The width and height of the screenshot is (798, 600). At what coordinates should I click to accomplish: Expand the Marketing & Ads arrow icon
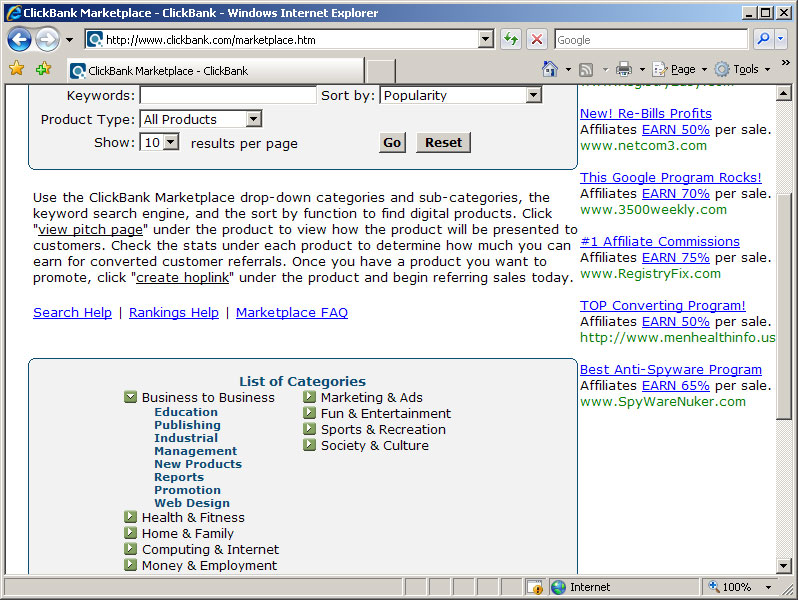[x=309, y=396]
